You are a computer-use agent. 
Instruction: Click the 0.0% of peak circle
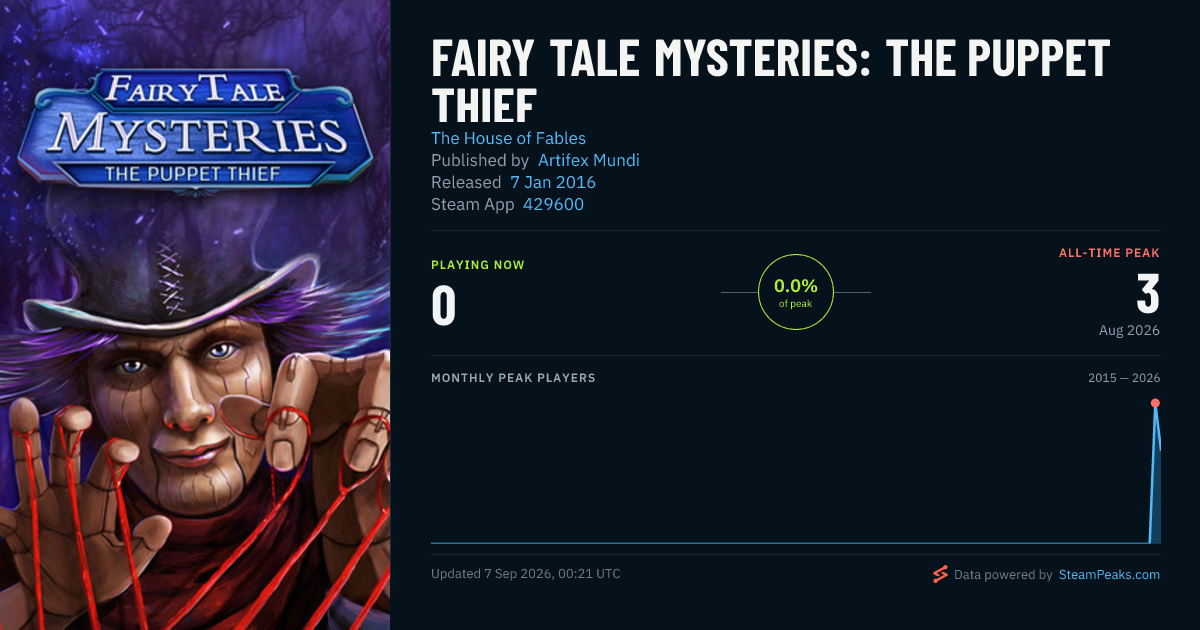click(796, 292)
